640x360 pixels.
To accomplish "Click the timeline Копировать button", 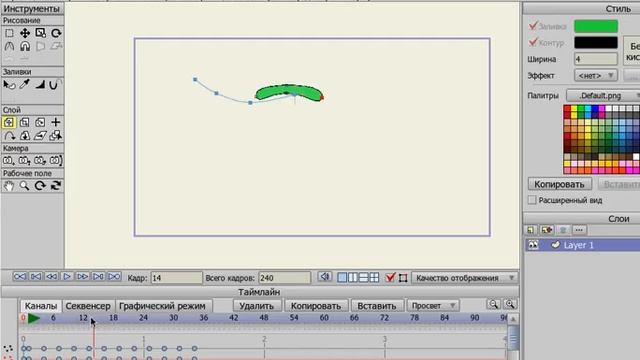I will coord(316,306).
